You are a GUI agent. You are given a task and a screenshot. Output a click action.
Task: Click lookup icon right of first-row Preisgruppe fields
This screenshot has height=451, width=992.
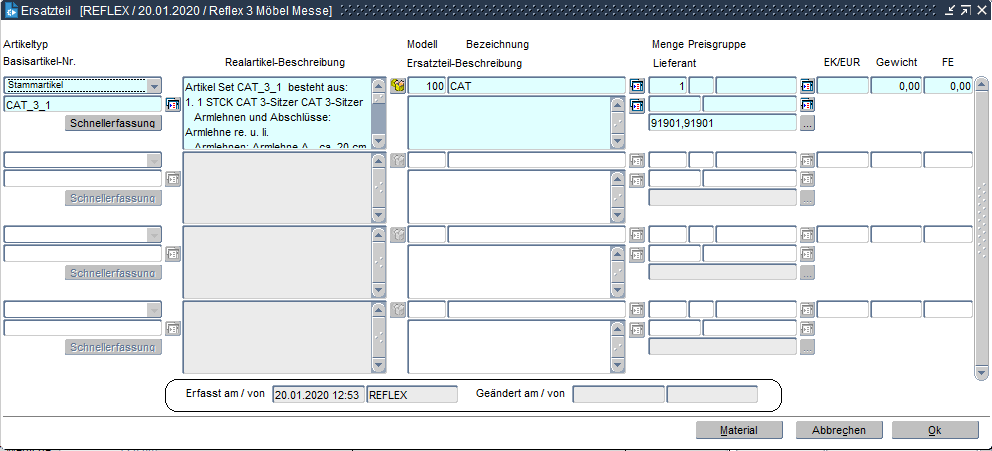click(x=807, y=86)
